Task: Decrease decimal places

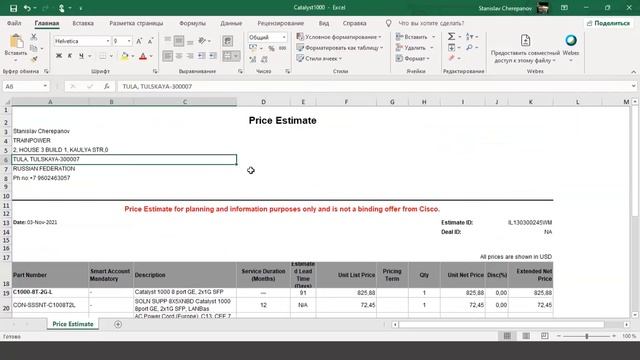Action: click(264, 60)
